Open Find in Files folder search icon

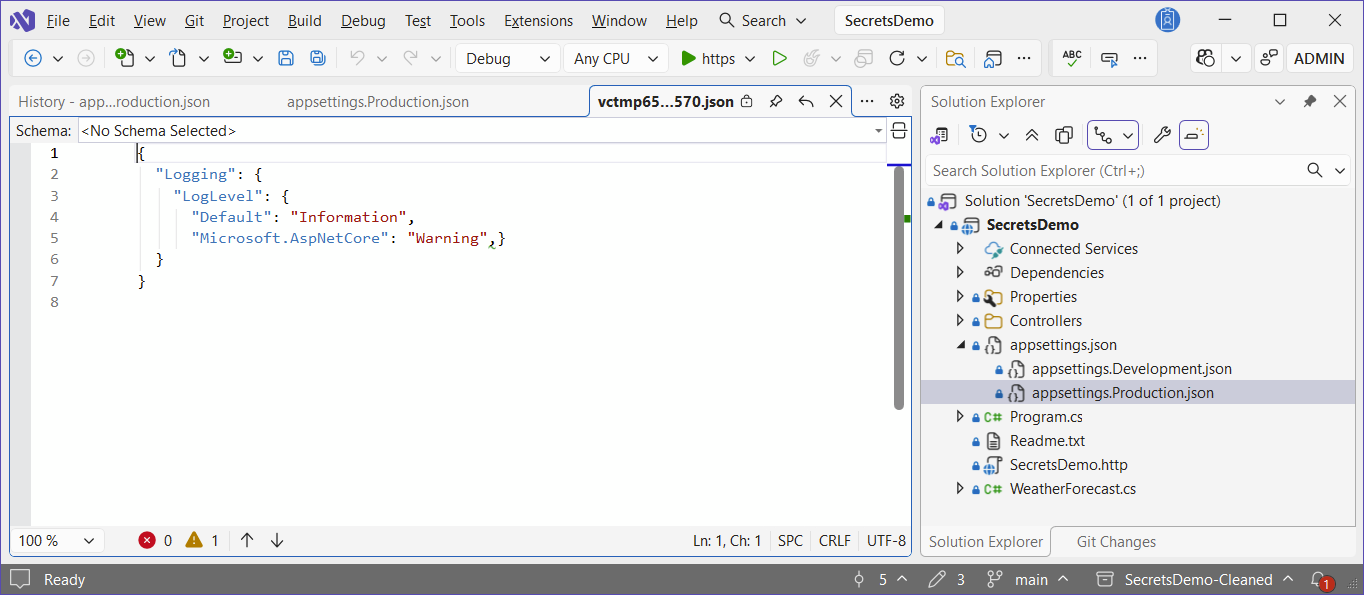click(x=955, y=59)
